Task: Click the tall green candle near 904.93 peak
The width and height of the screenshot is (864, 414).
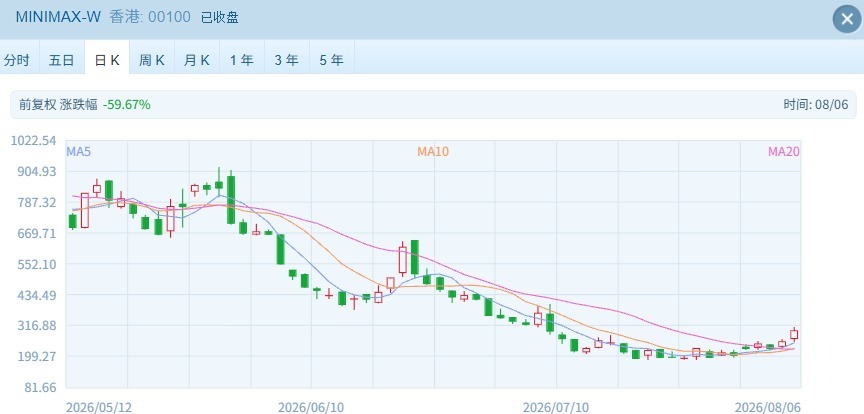Action: point(231,198)
